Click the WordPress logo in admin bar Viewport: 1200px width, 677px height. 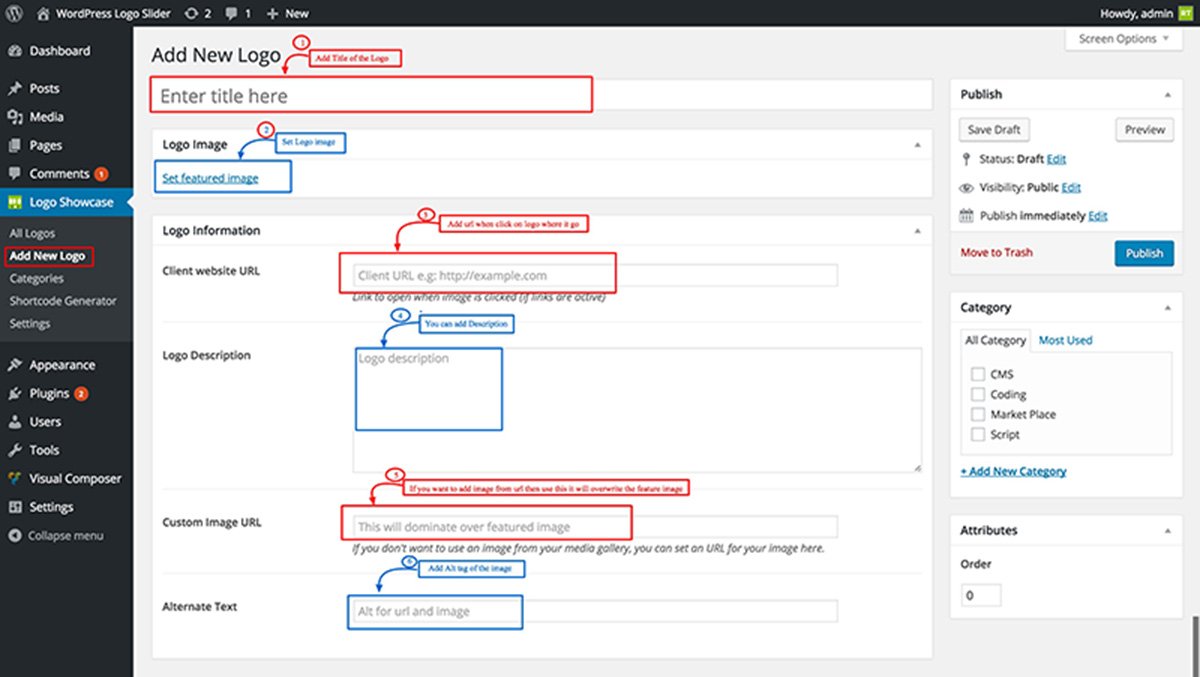pyautogui.click(x=13, y=13)
